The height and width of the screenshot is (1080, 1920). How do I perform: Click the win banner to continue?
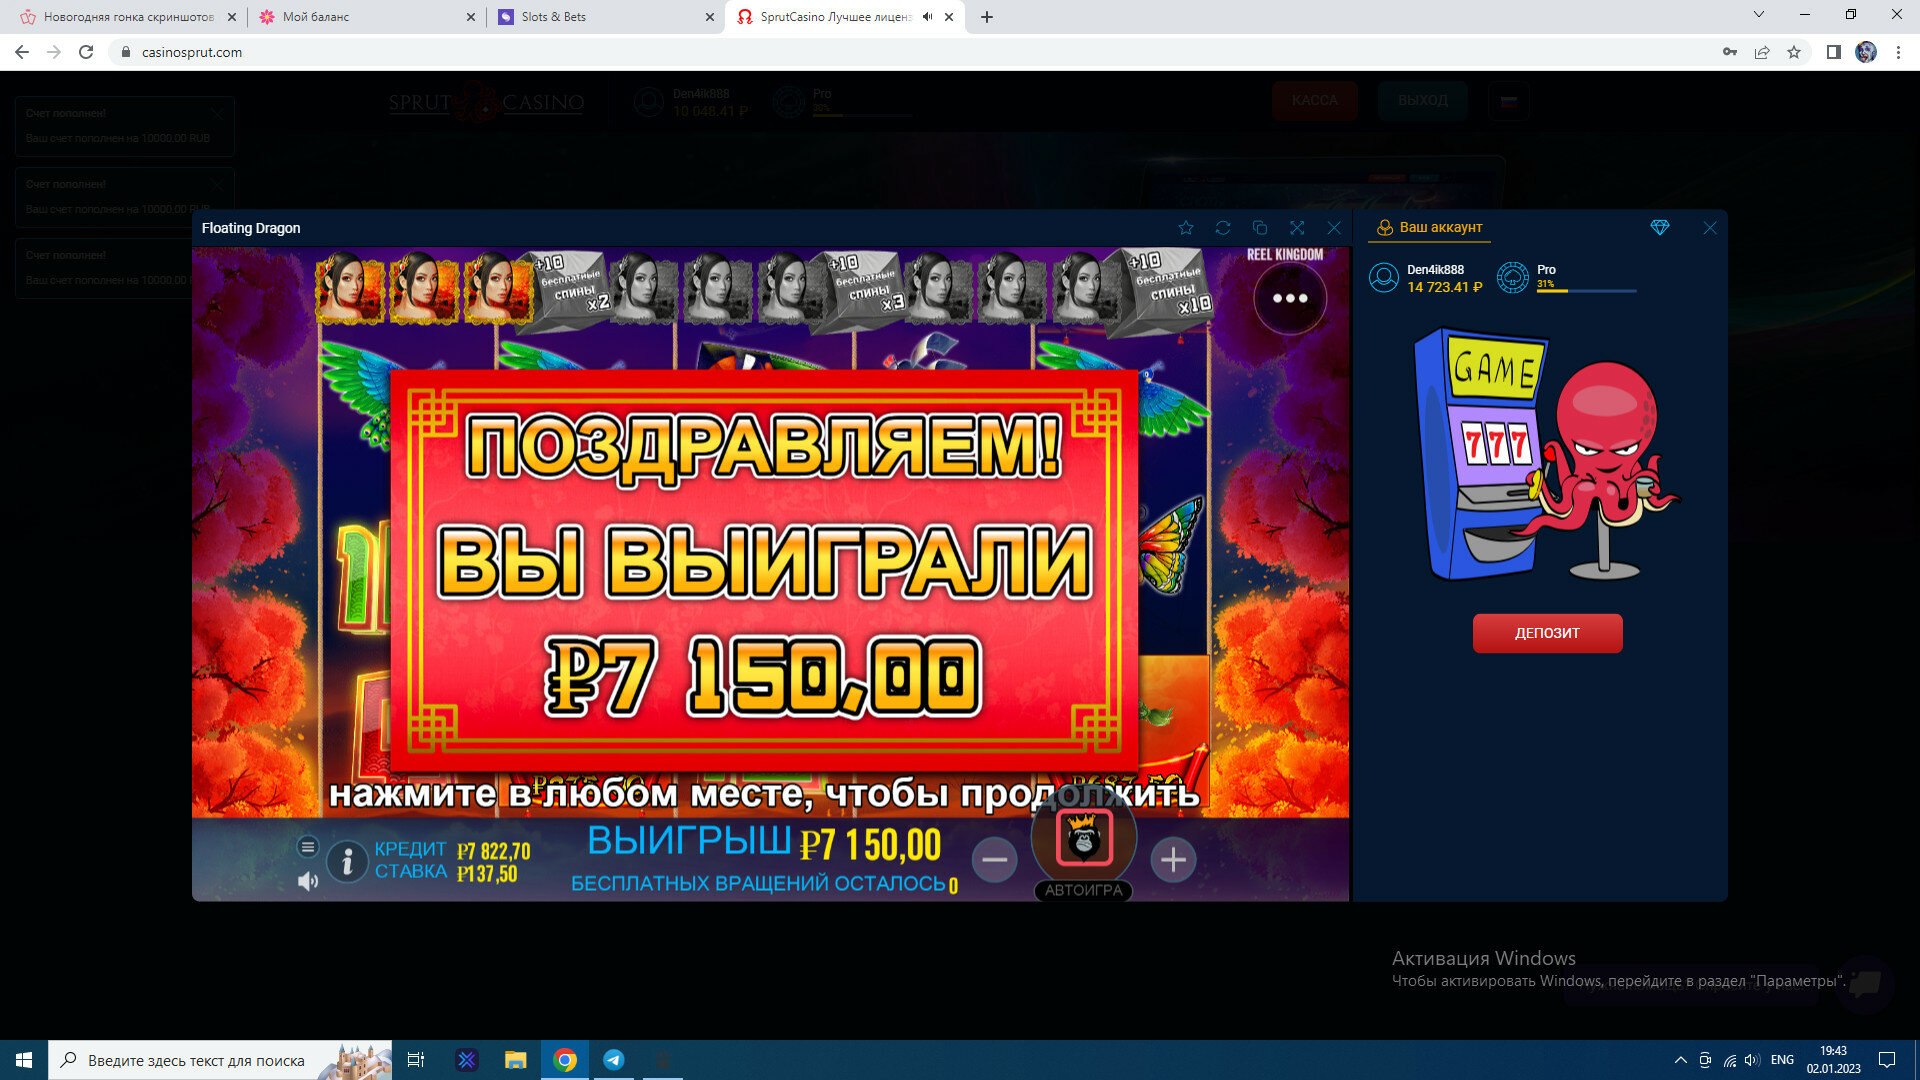[764, 570]
